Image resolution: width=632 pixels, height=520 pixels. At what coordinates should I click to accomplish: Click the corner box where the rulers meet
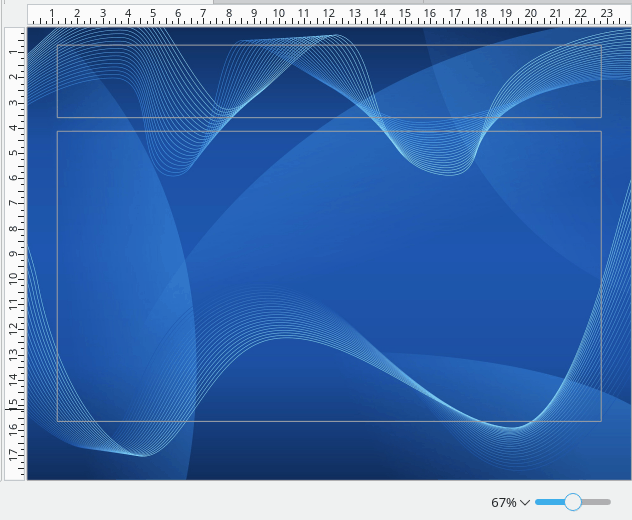[14, 14]
